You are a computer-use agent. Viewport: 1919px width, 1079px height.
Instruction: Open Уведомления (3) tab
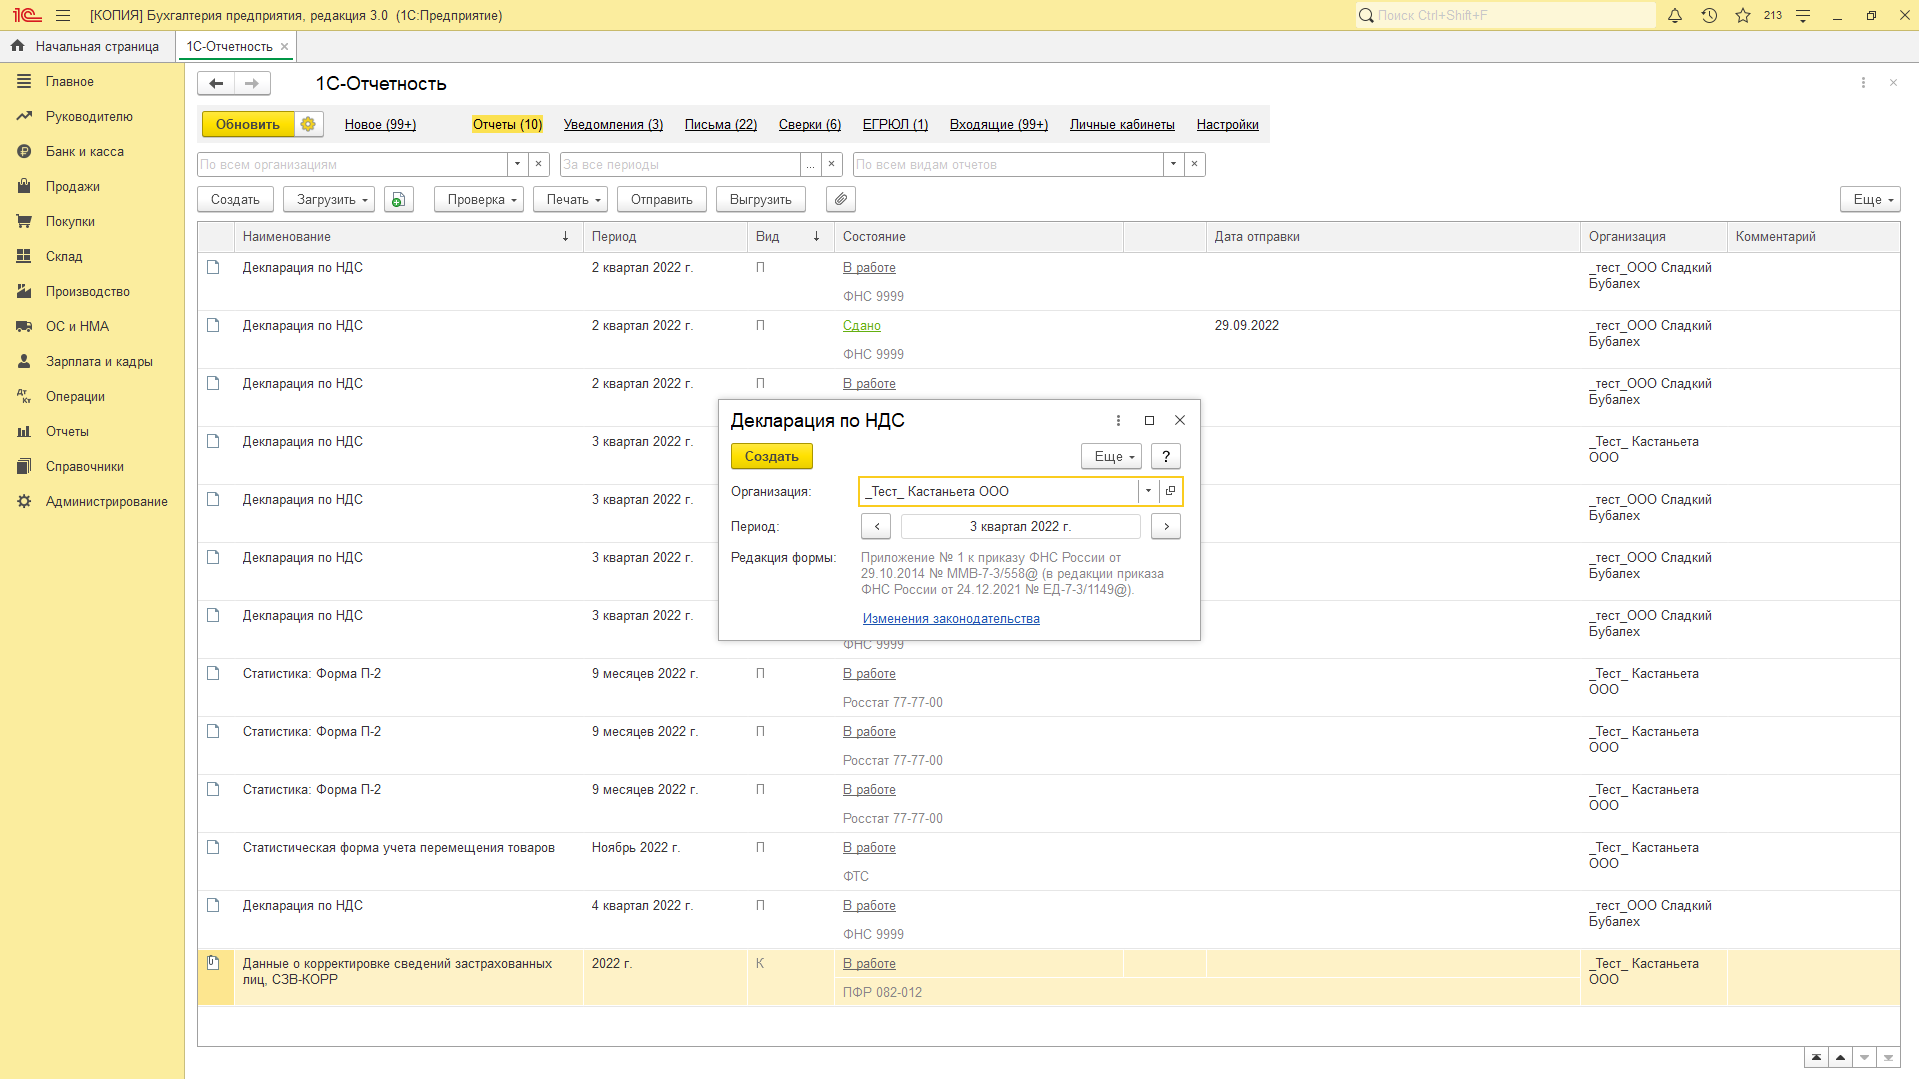tap(613, 124)
